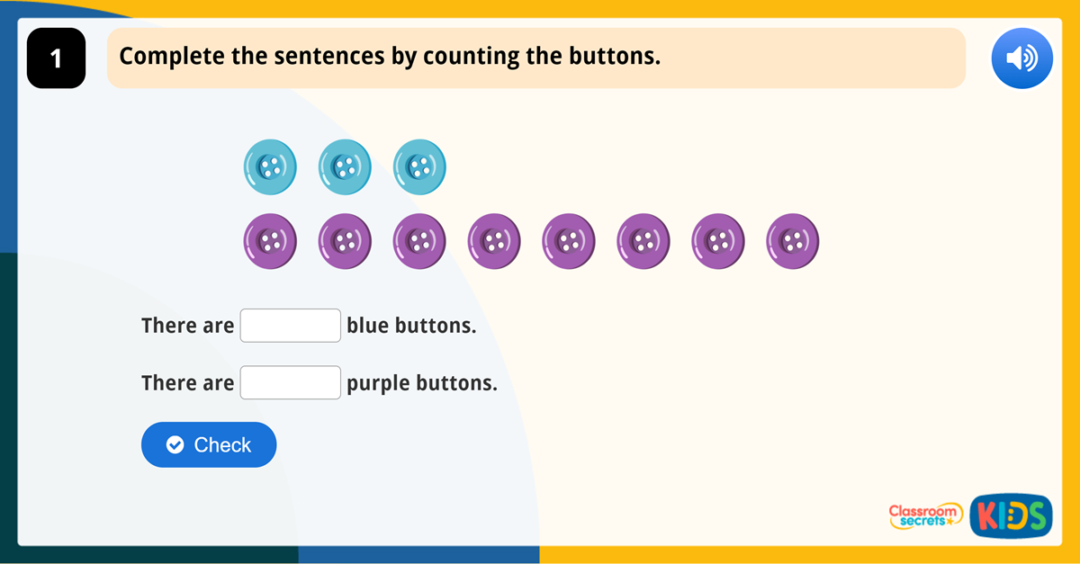The height and width of the screenshot is (564, 1080).
Task: Click the second purple button
Action: (345, 241)
